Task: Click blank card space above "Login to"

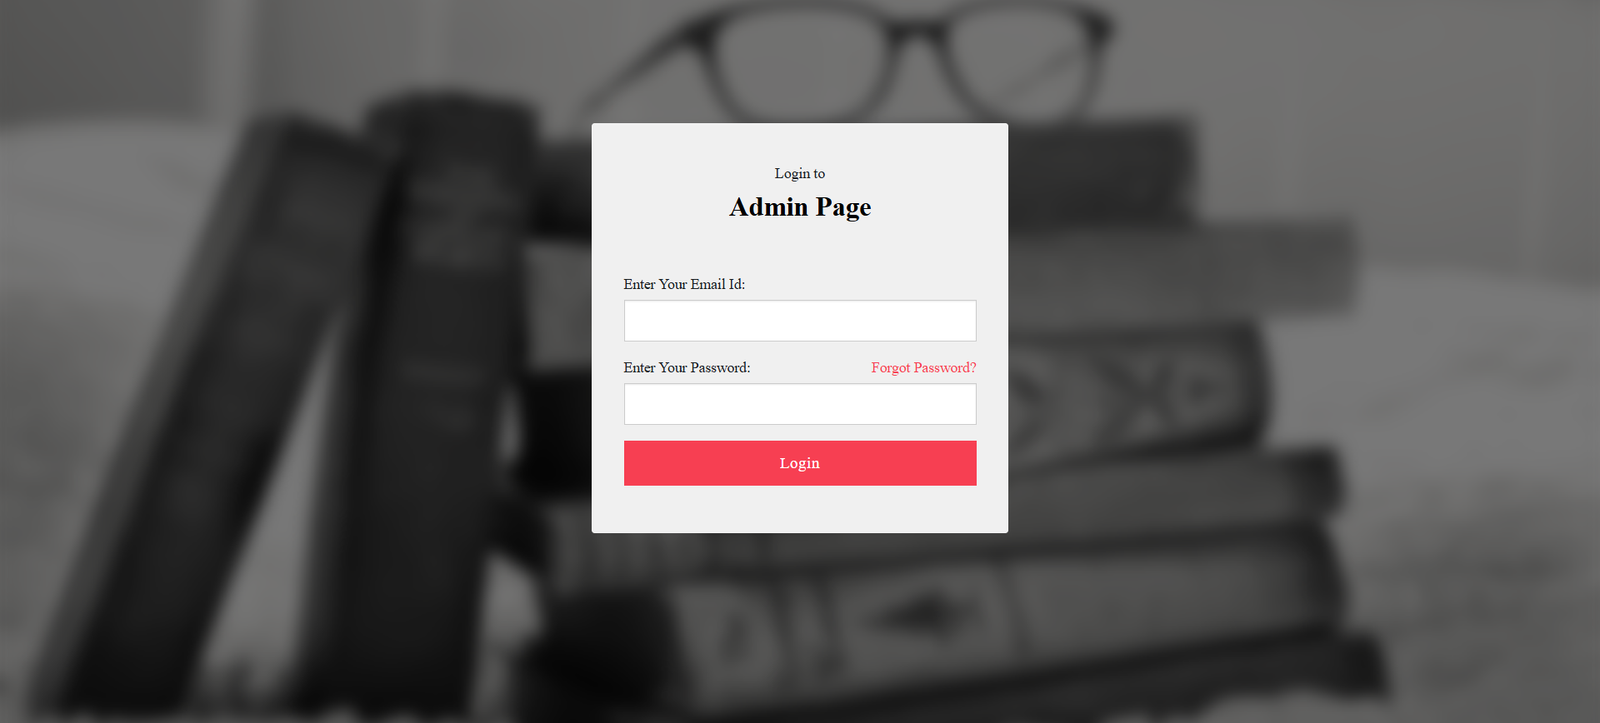Action: [800, 143]
